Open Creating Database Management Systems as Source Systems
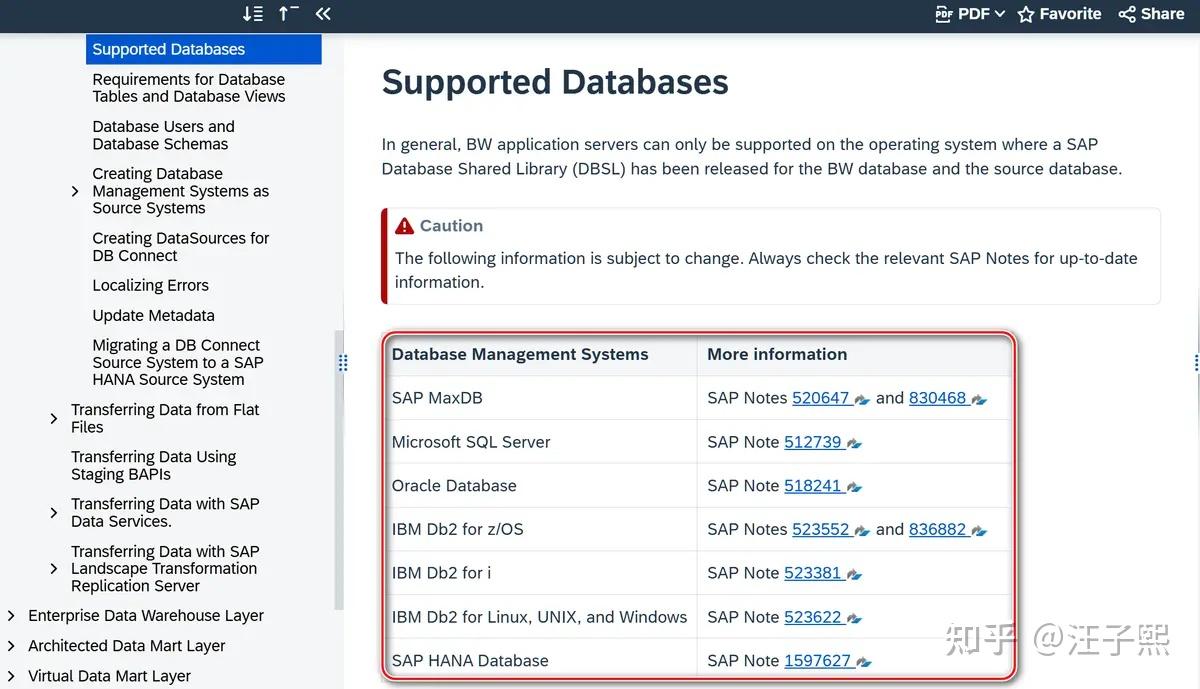The image size is (1200, 689). (181, 191)
